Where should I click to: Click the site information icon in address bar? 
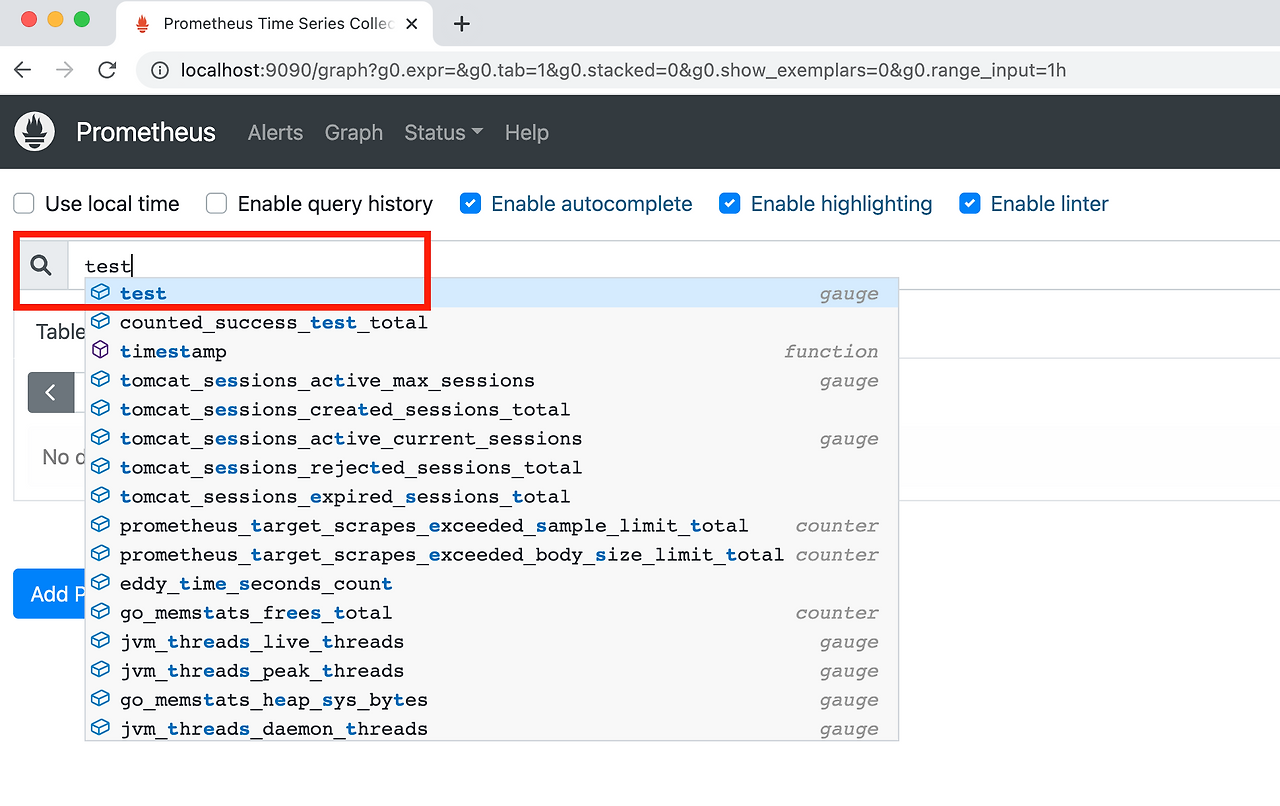click(x=158, y=70)
